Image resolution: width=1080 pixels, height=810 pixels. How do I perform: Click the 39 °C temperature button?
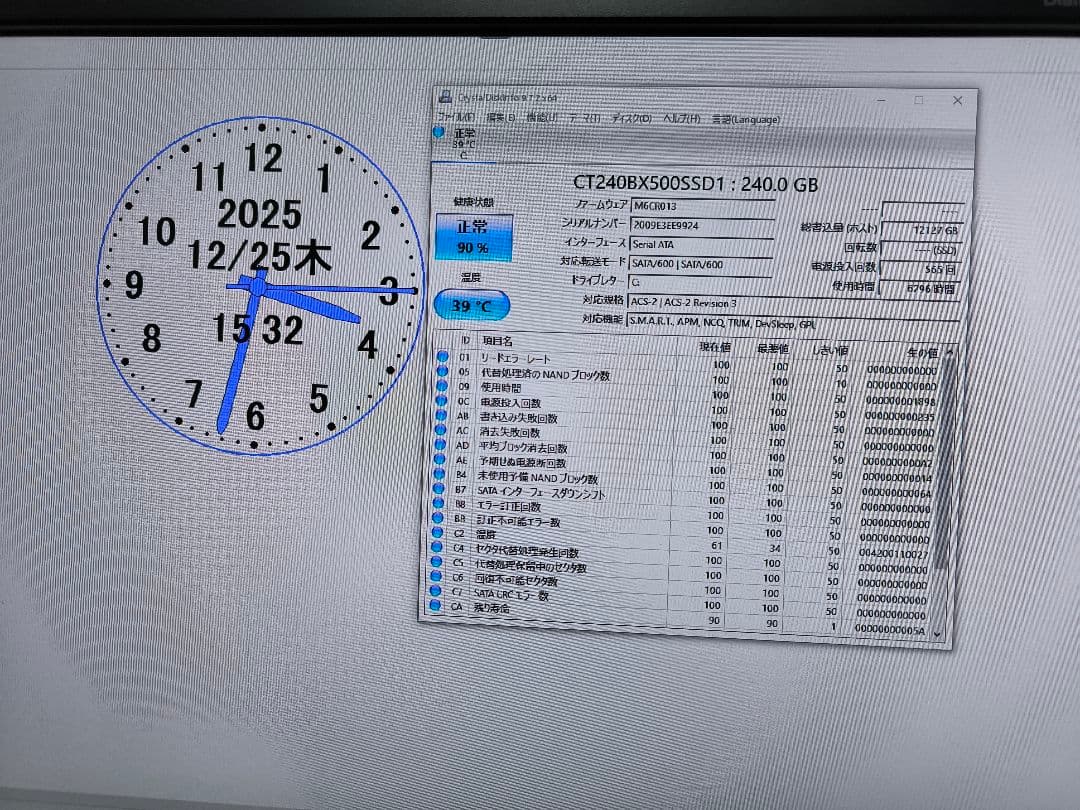click(471, 306)
